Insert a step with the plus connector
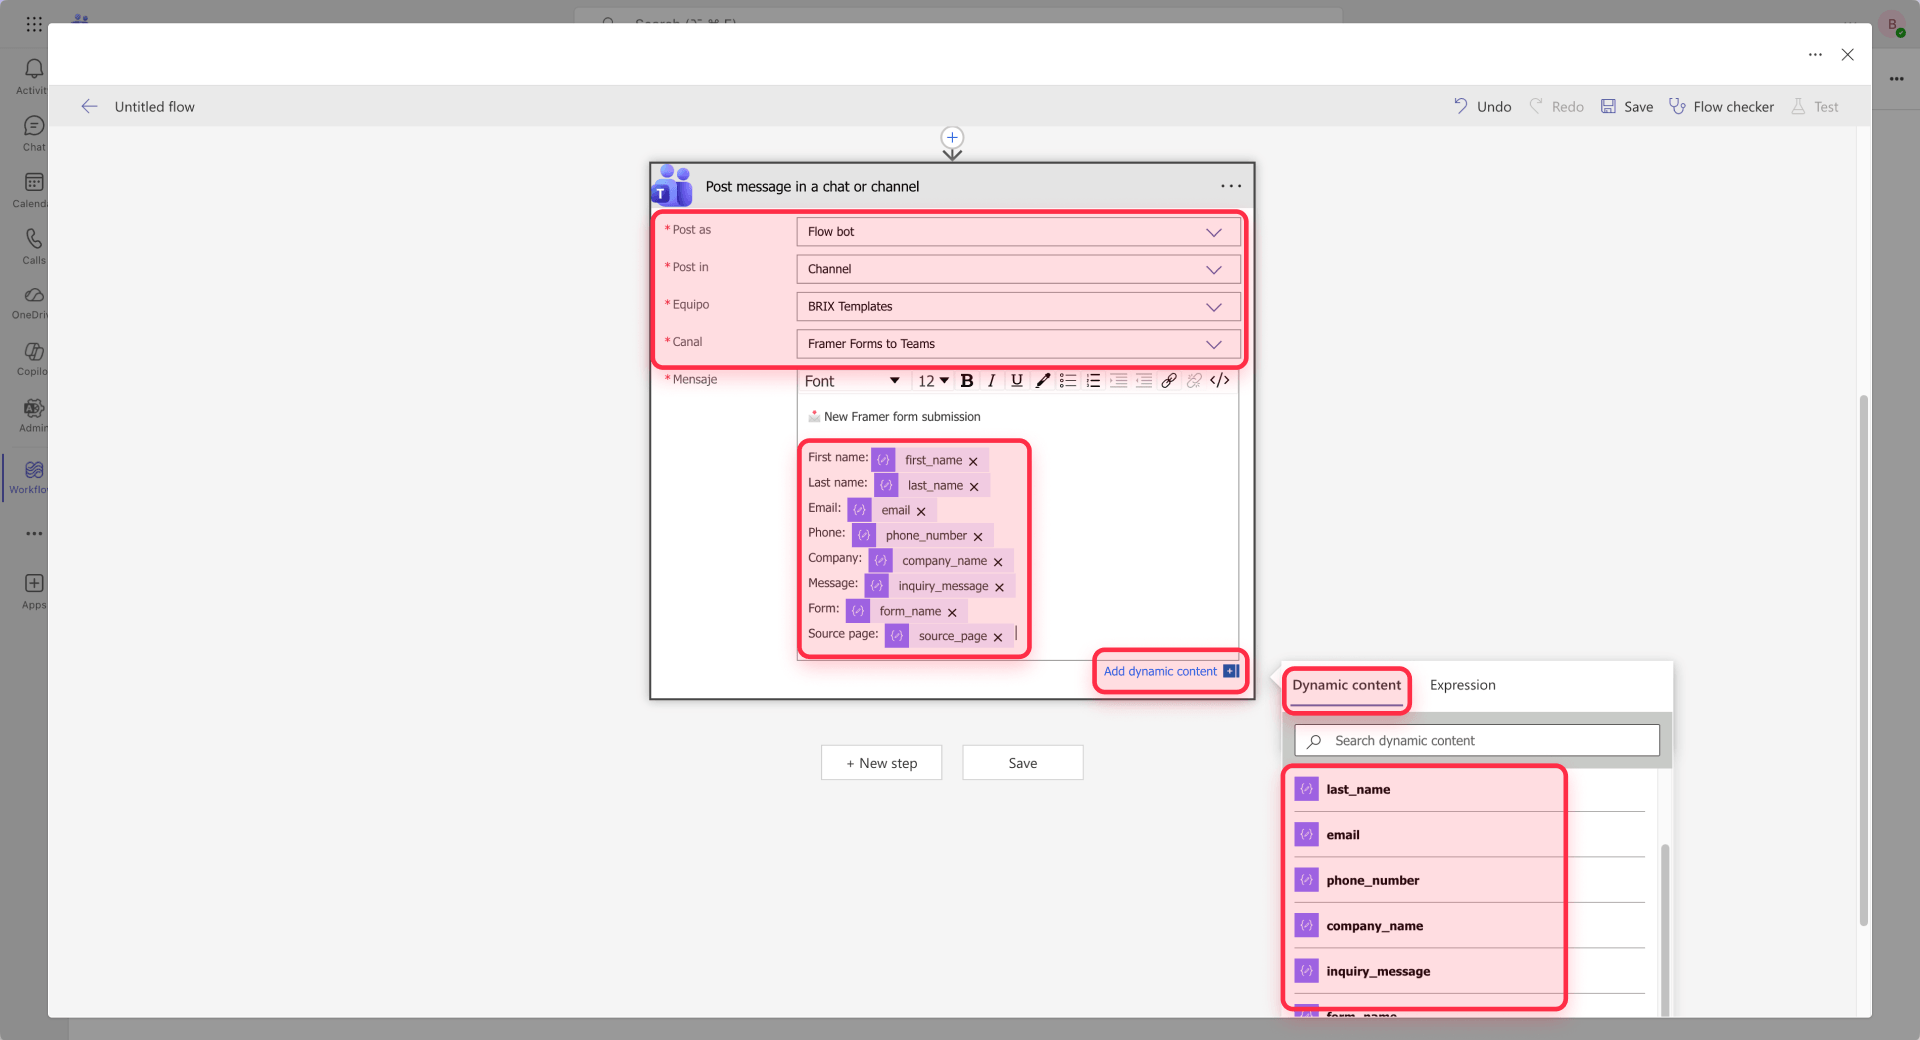The width and height of the screenshot is (1920, 1040). click(952, 138)
